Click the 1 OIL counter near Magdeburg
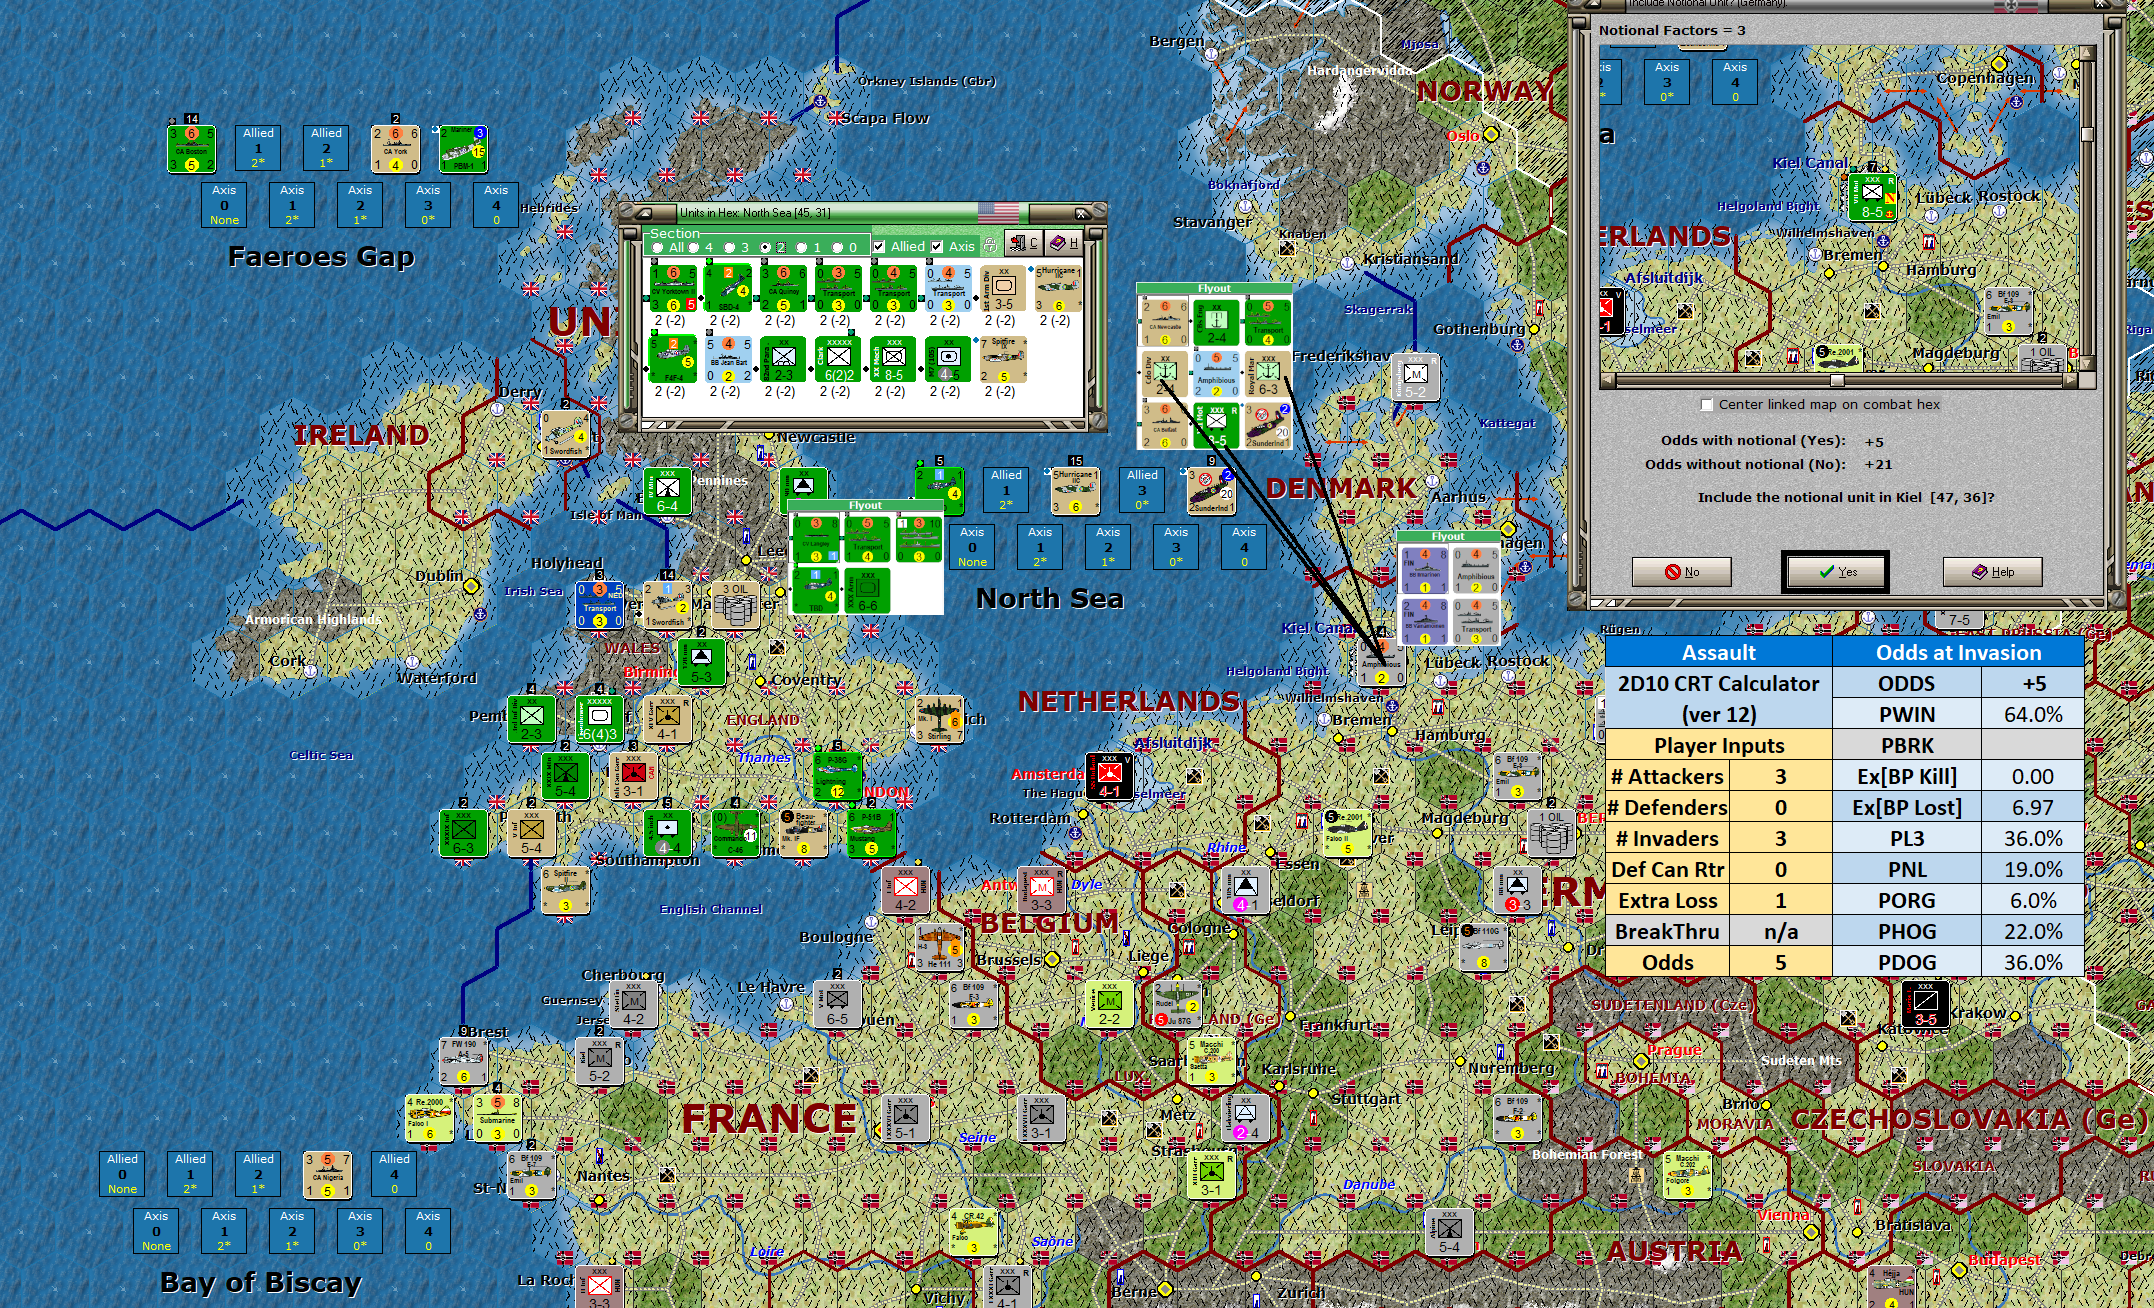Screen dimensions: 2154x1308 1551,832
